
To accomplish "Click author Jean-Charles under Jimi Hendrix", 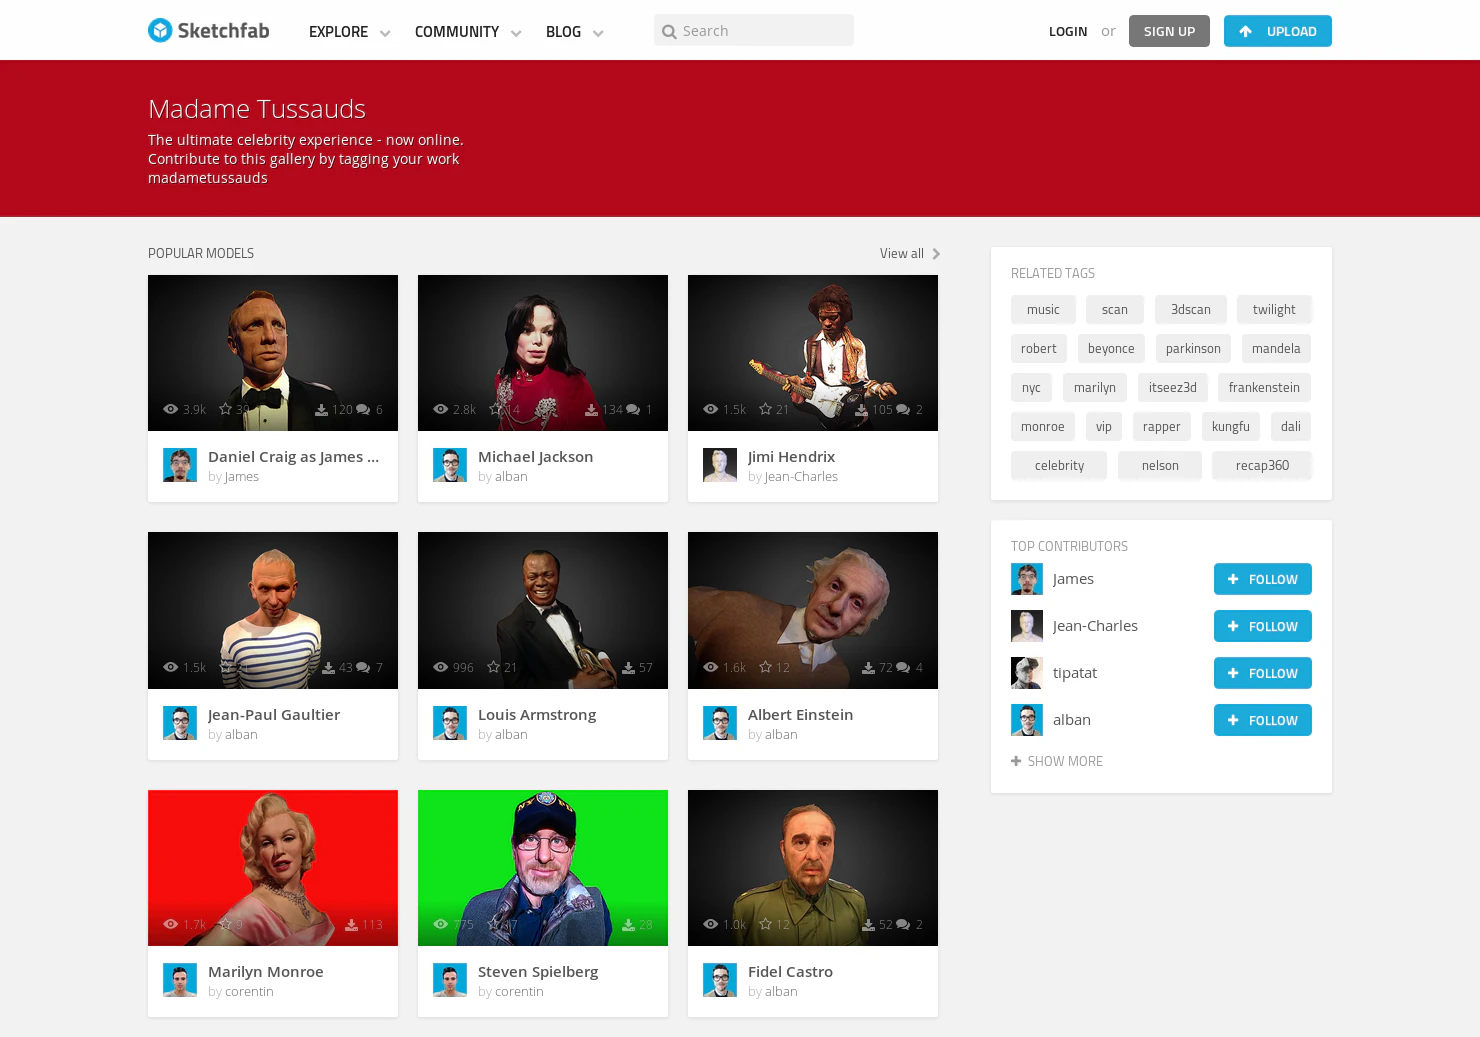I will pyautogui.click(x=801, y=477).
